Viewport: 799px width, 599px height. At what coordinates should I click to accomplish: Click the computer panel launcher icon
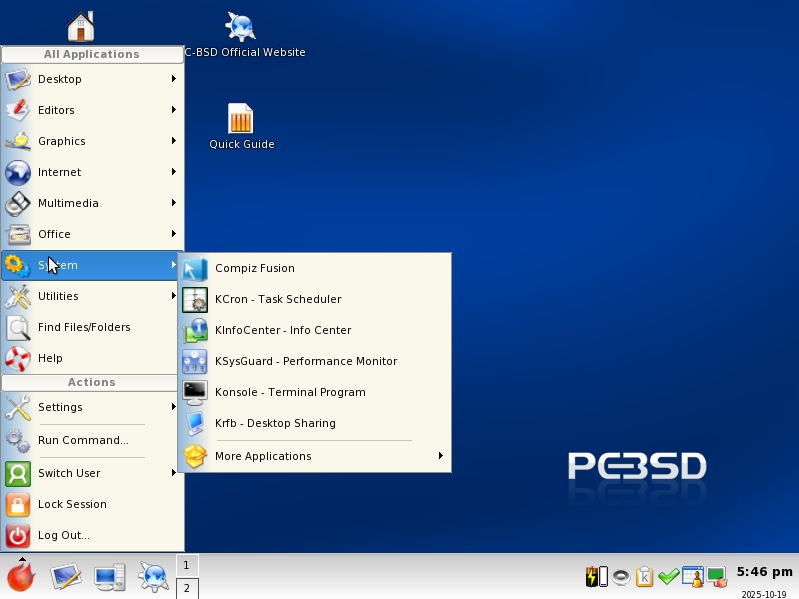pyautogui.click(x=110, y=577)
